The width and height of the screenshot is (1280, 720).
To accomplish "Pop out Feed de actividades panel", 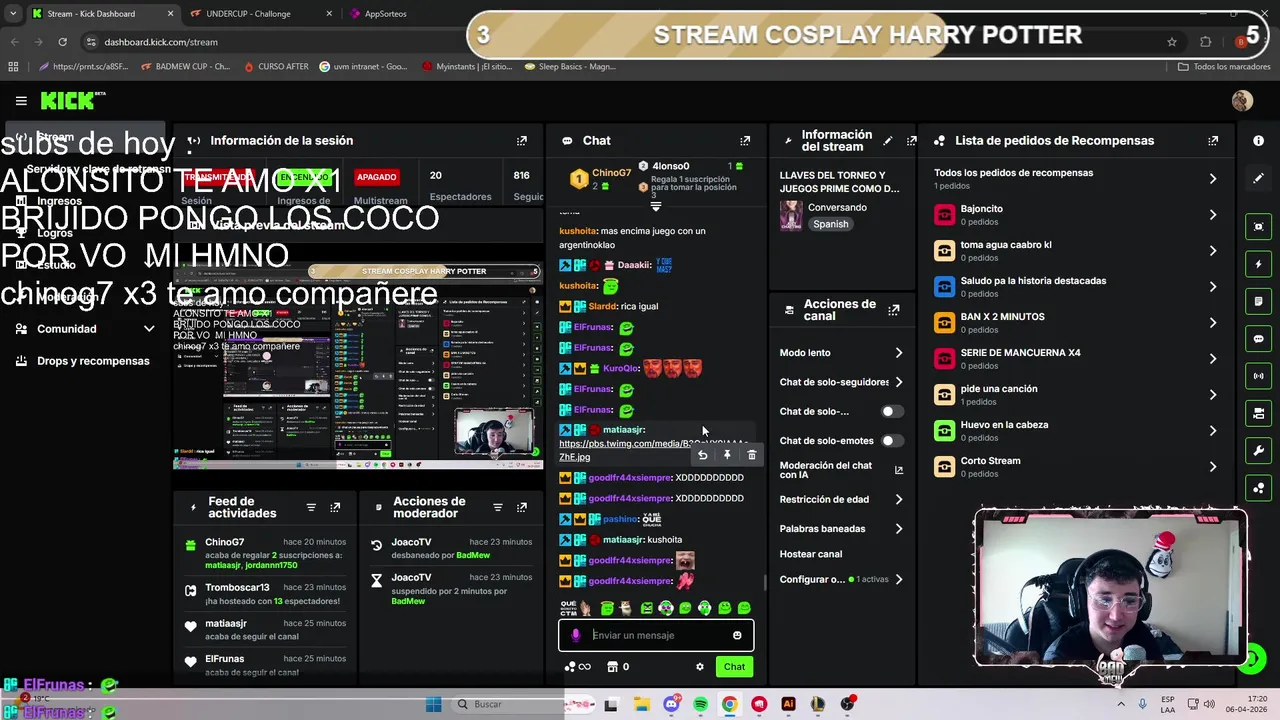I will (x=335, y=508).
